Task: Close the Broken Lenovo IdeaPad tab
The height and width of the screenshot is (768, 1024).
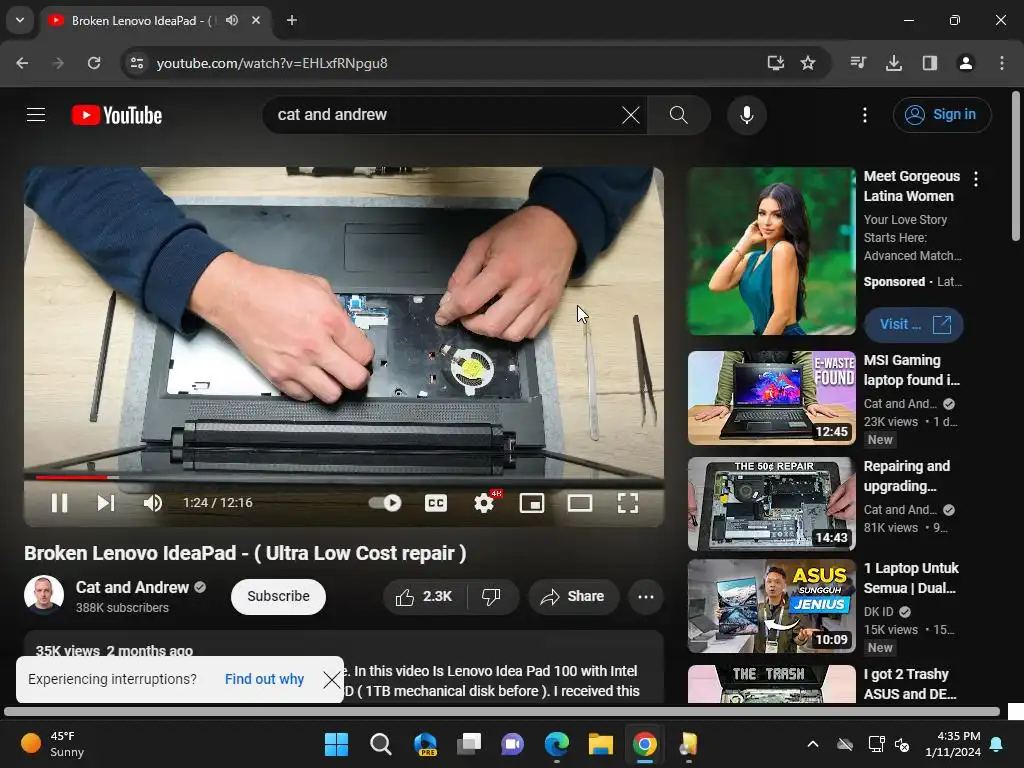Action: 256,20
